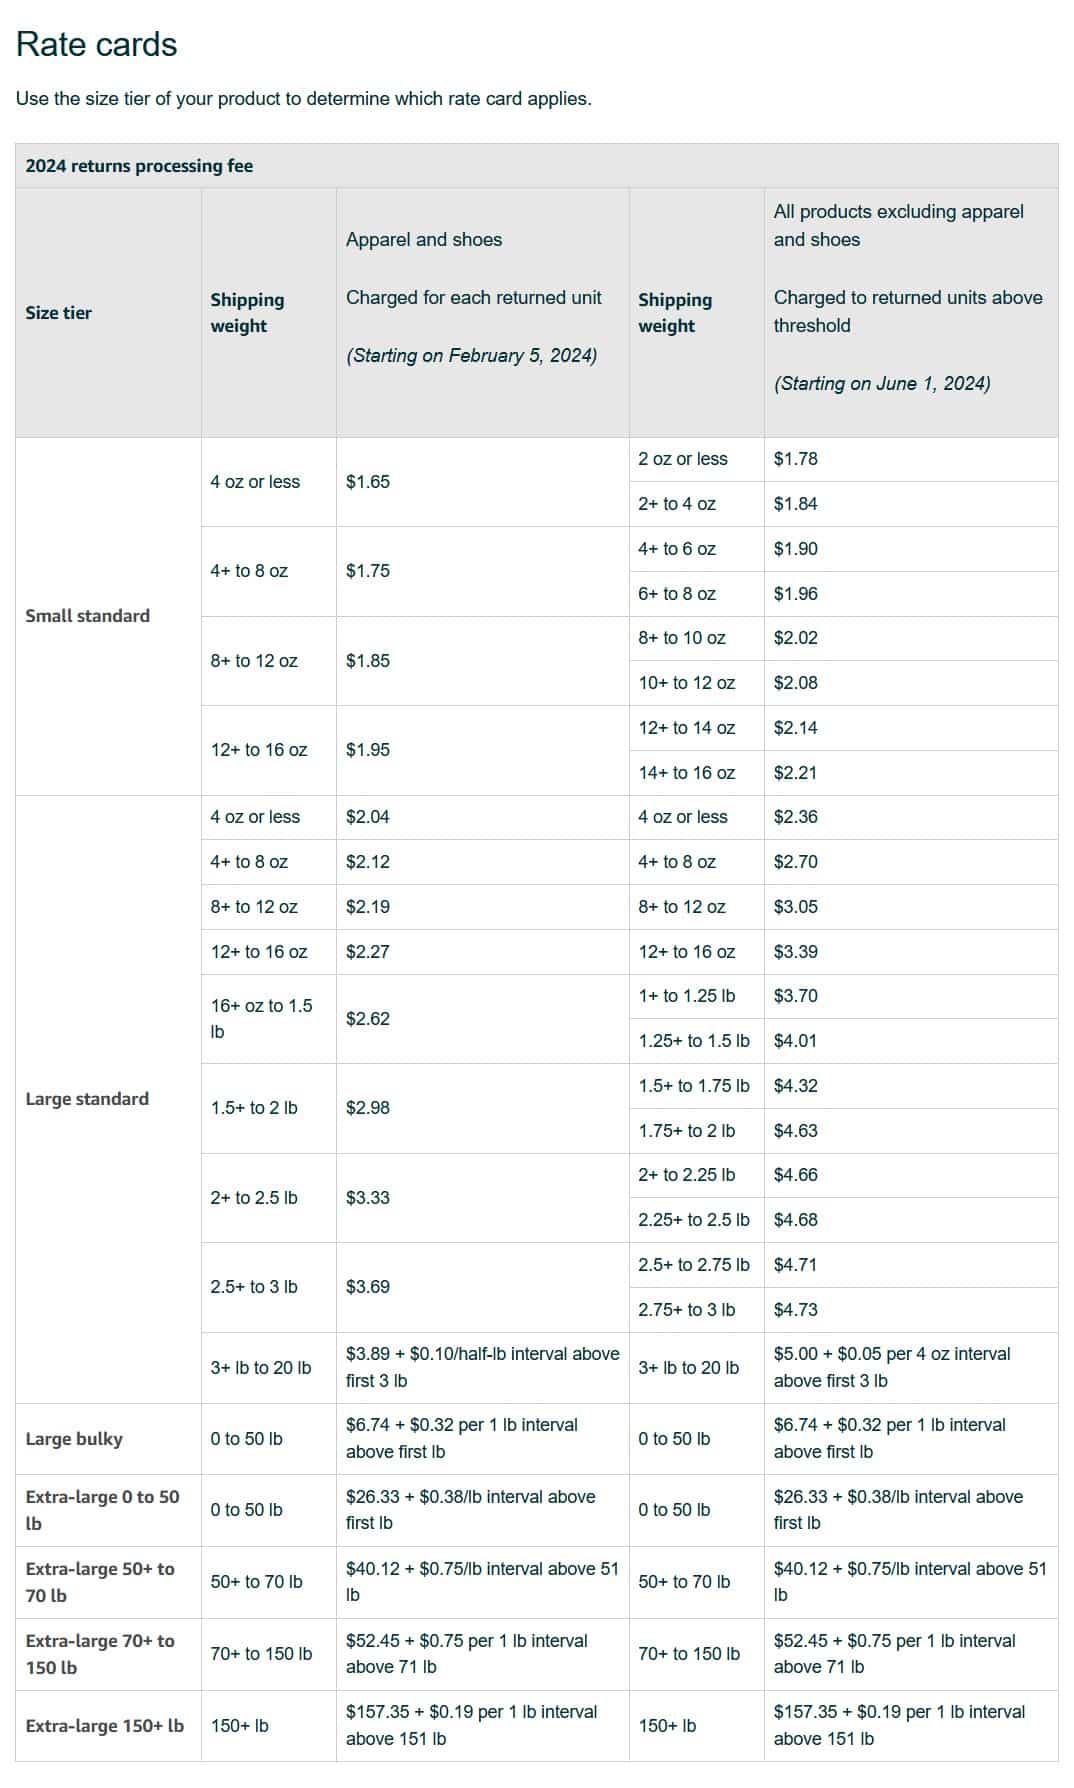Select the Starting on February 5, 2024 note
The width and height of the screenshot is (1074, 1788).
click(471, 356)
